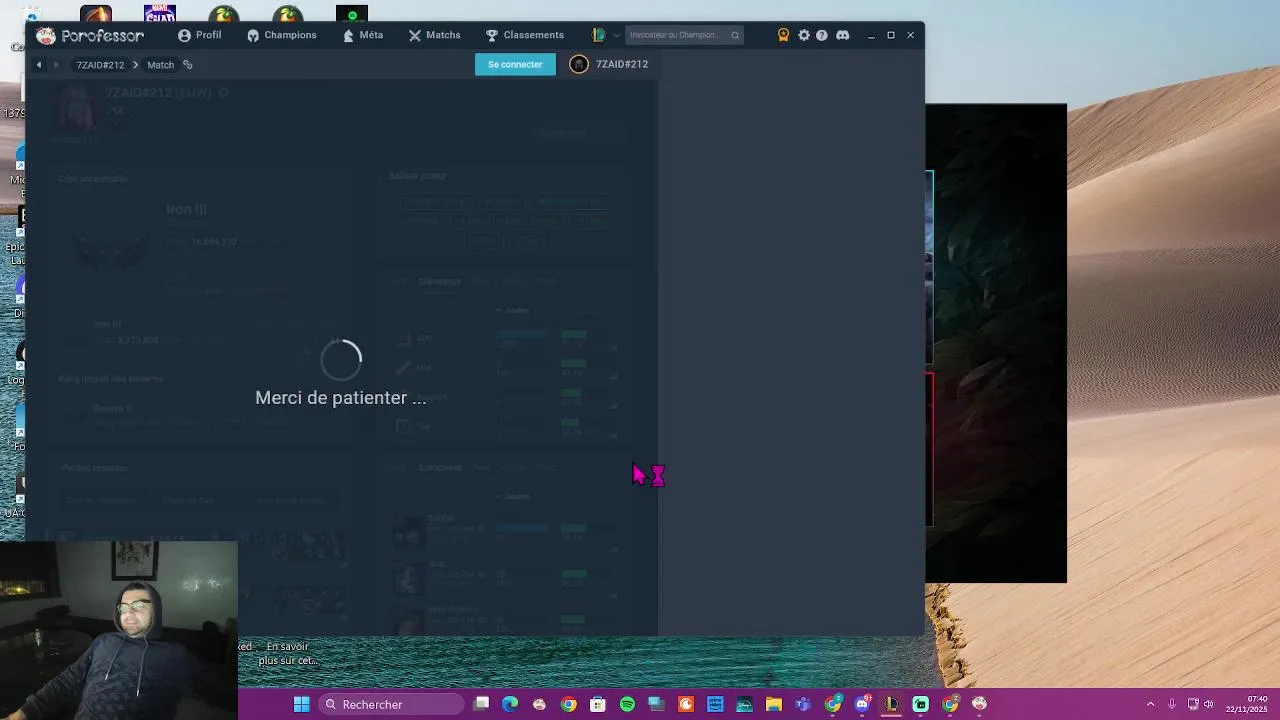Open the Discord link icon
1280x720 pixels.
[x=842, y=35]
